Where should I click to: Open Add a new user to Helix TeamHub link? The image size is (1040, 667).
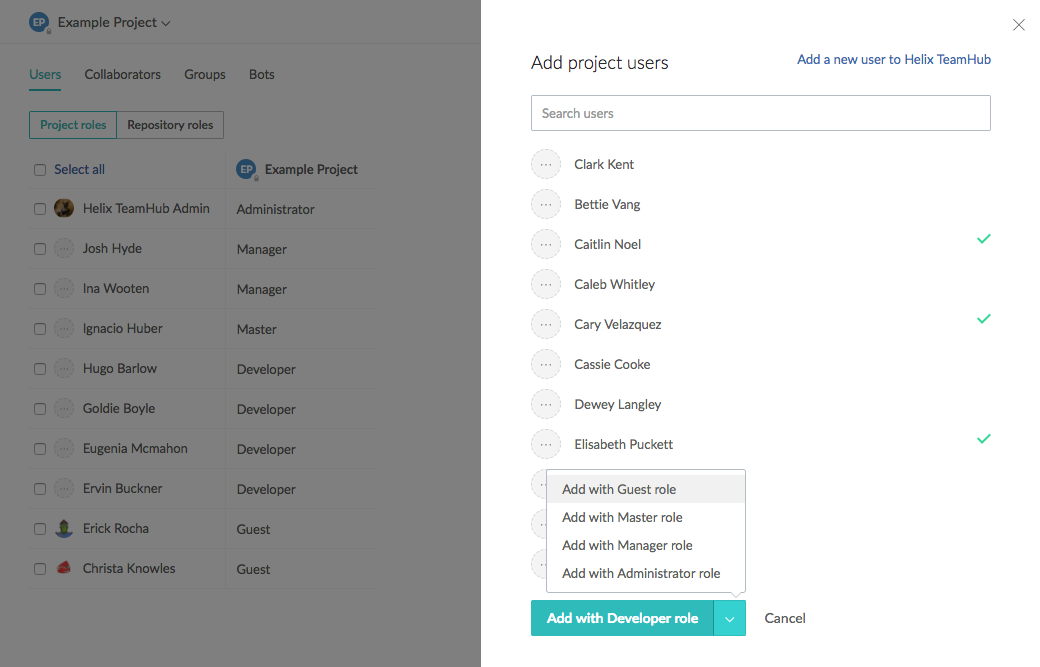click(x=893, y=60)
